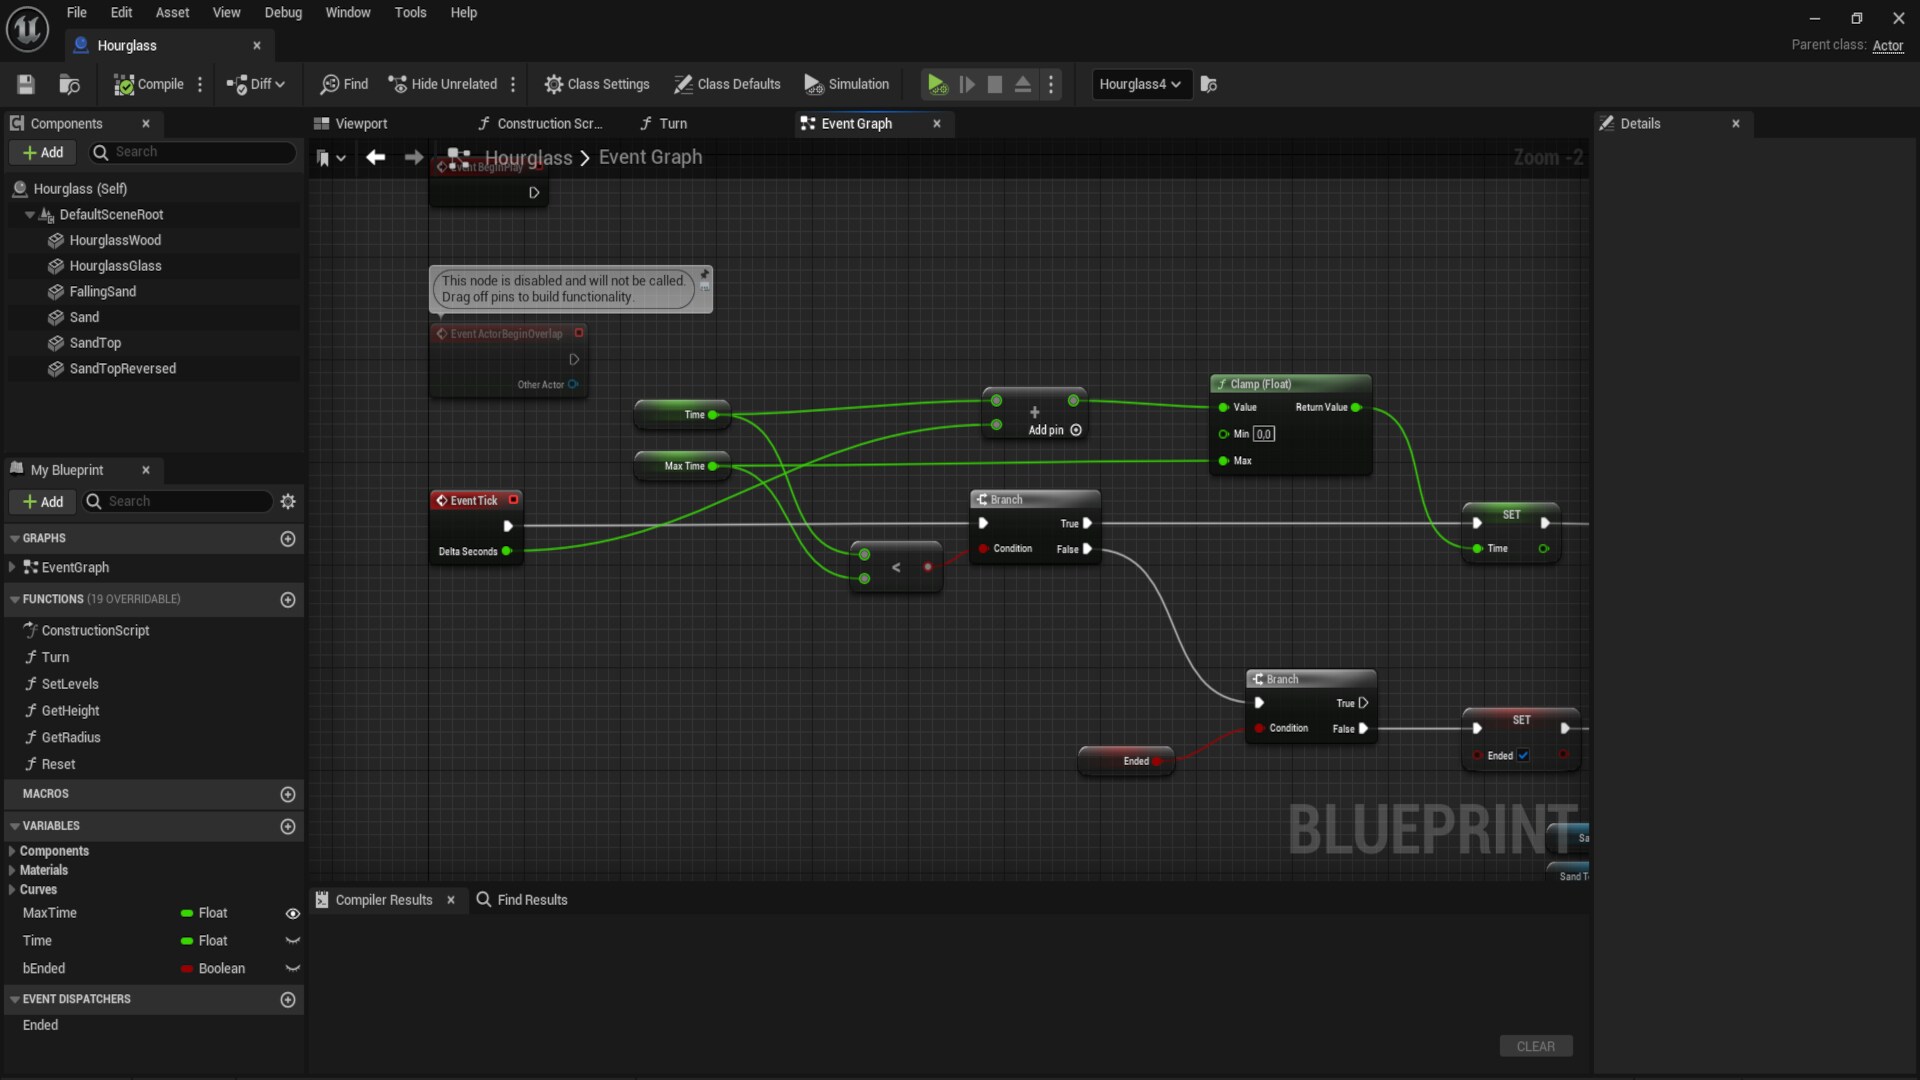This screenshot has width=1920, height=1080.
Task: Open Class Settings
Action: [x=597, y=84]
